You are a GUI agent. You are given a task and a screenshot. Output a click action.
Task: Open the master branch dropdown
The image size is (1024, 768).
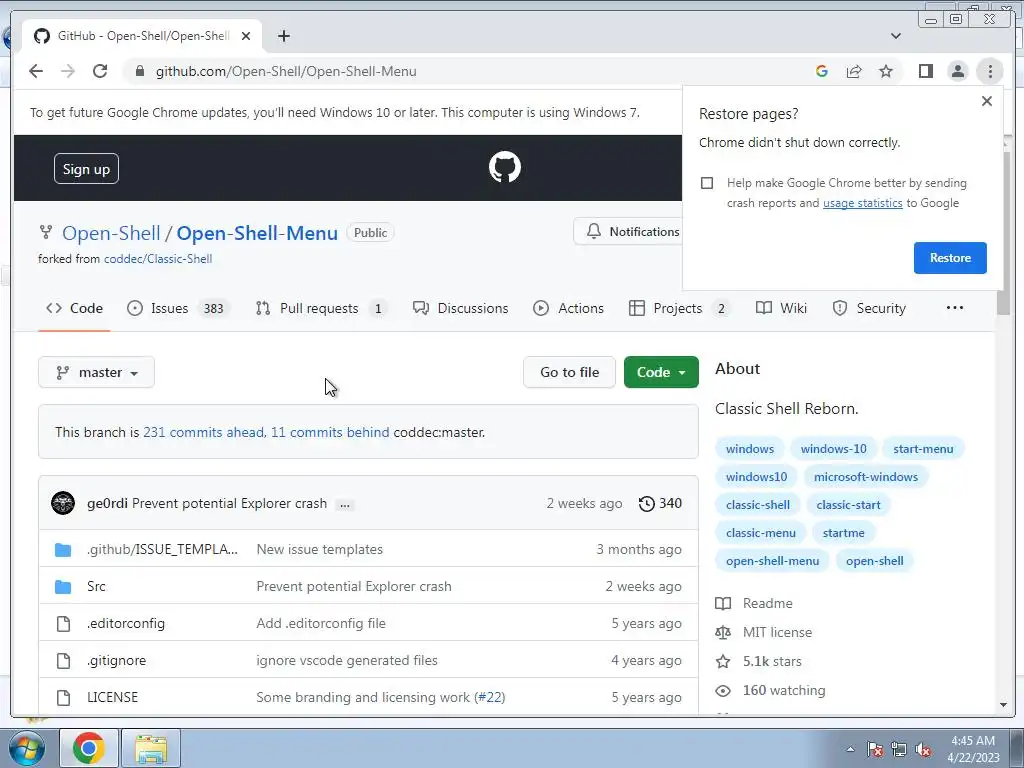point(97,372)
